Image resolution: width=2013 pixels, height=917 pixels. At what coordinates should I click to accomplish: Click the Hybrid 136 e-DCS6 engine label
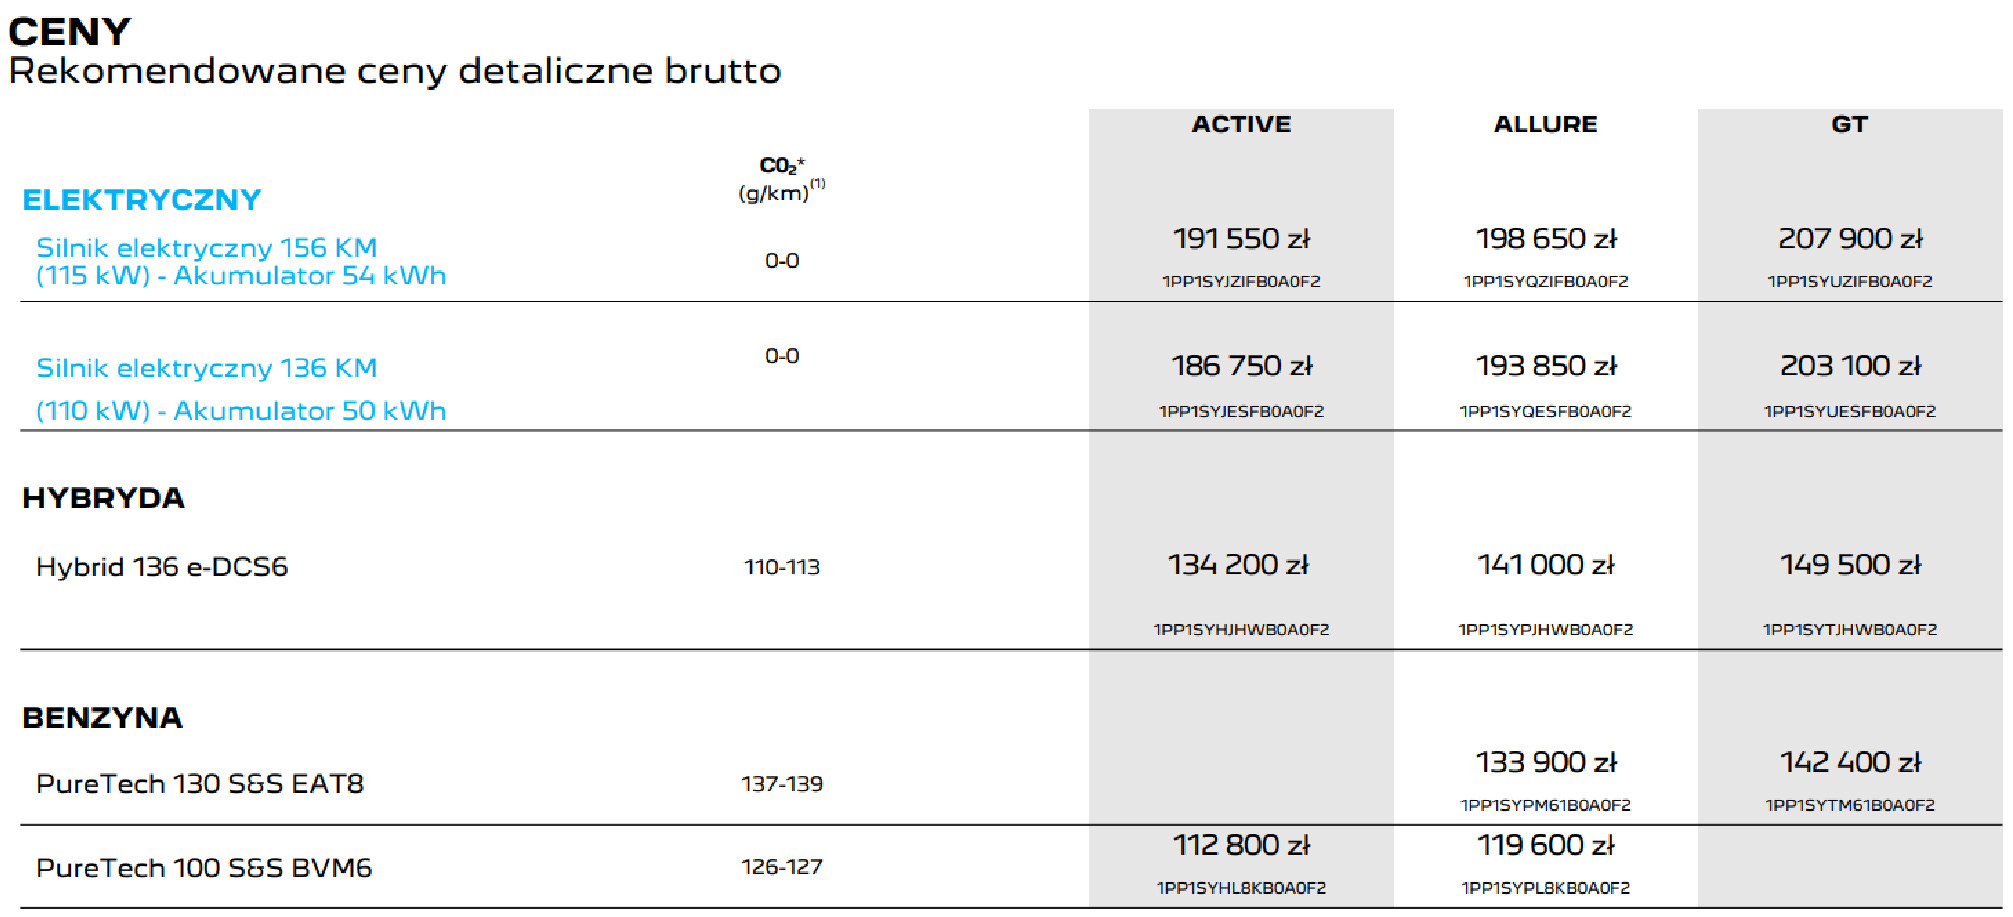(162, 567)
